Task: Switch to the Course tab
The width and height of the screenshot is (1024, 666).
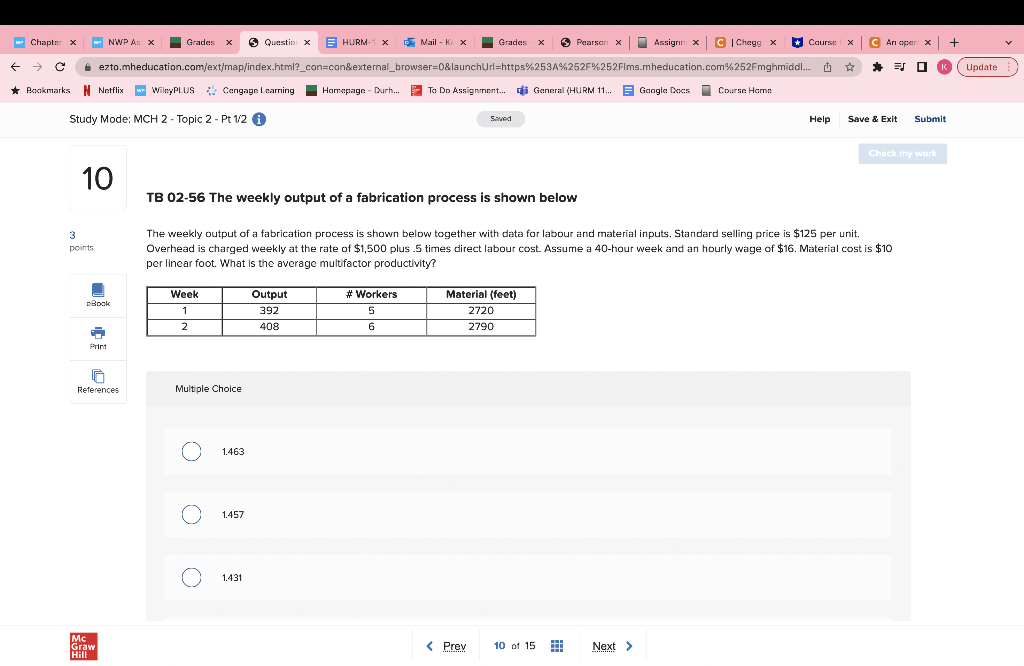Action: click(822, 42)
